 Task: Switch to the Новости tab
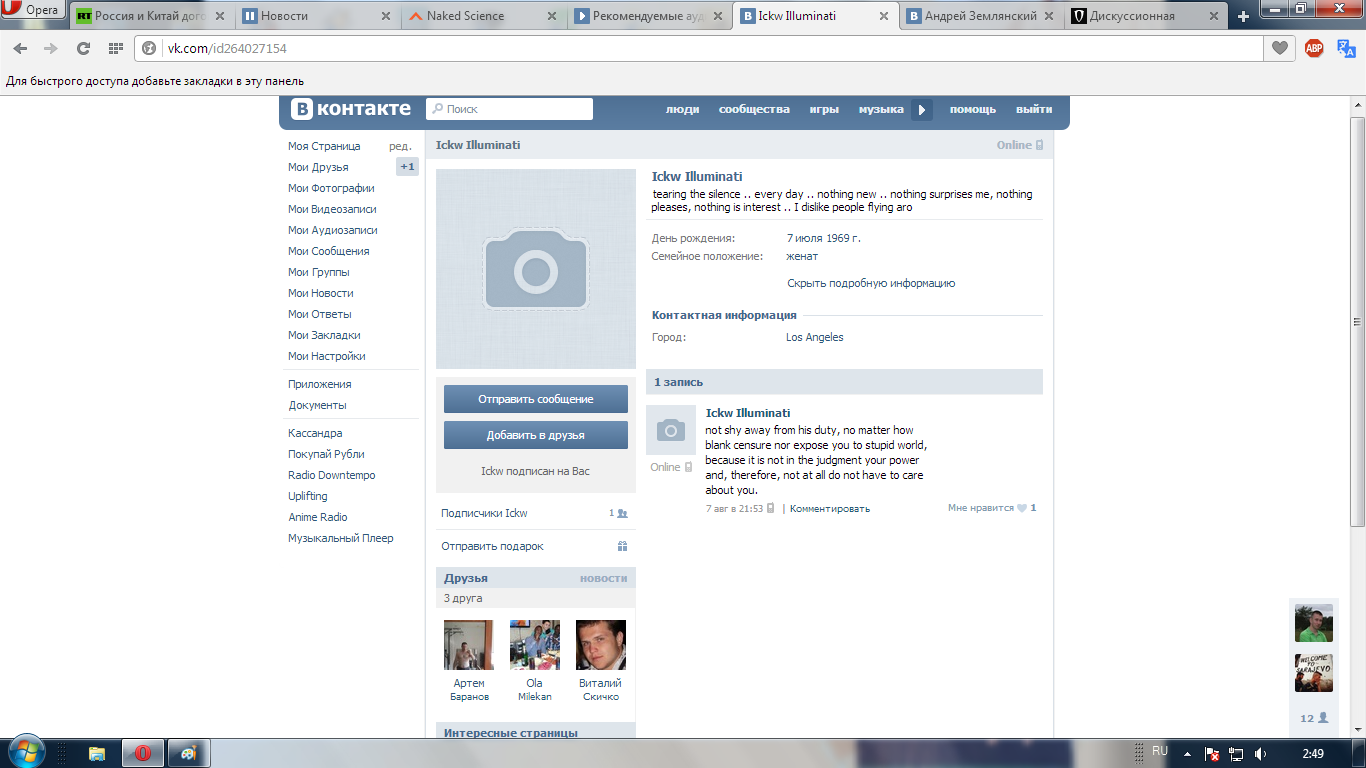[x=318, y=16]
